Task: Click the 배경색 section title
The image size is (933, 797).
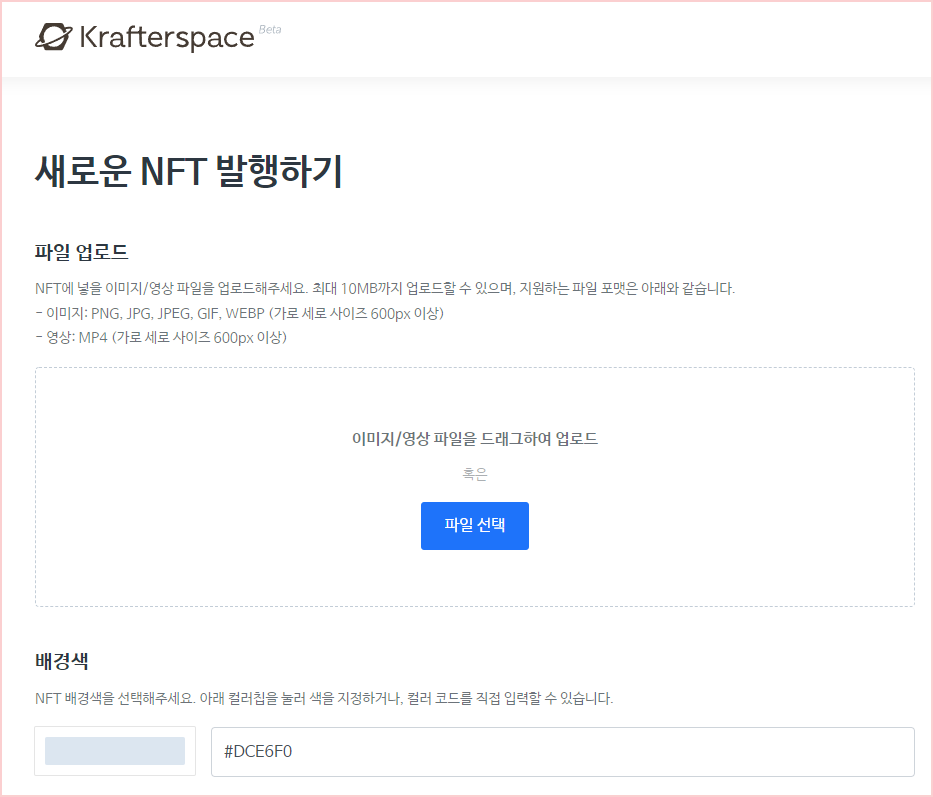Action: 61,661
